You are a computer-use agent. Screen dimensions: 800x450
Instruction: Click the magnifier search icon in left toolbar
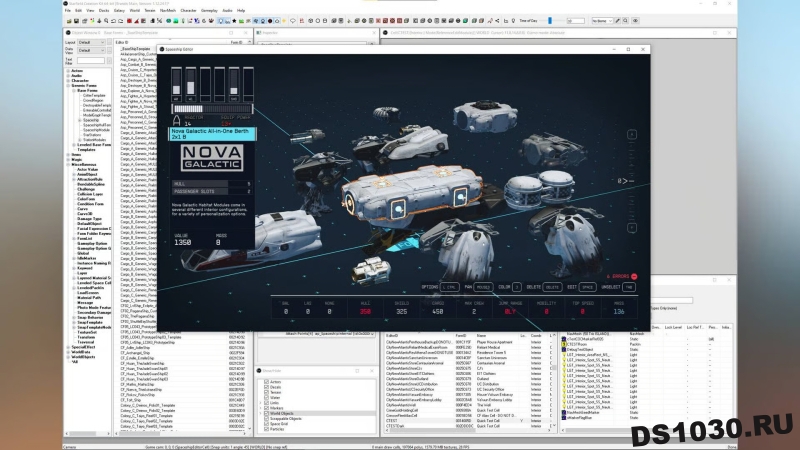pyautogui.click(x=106, y=21)
